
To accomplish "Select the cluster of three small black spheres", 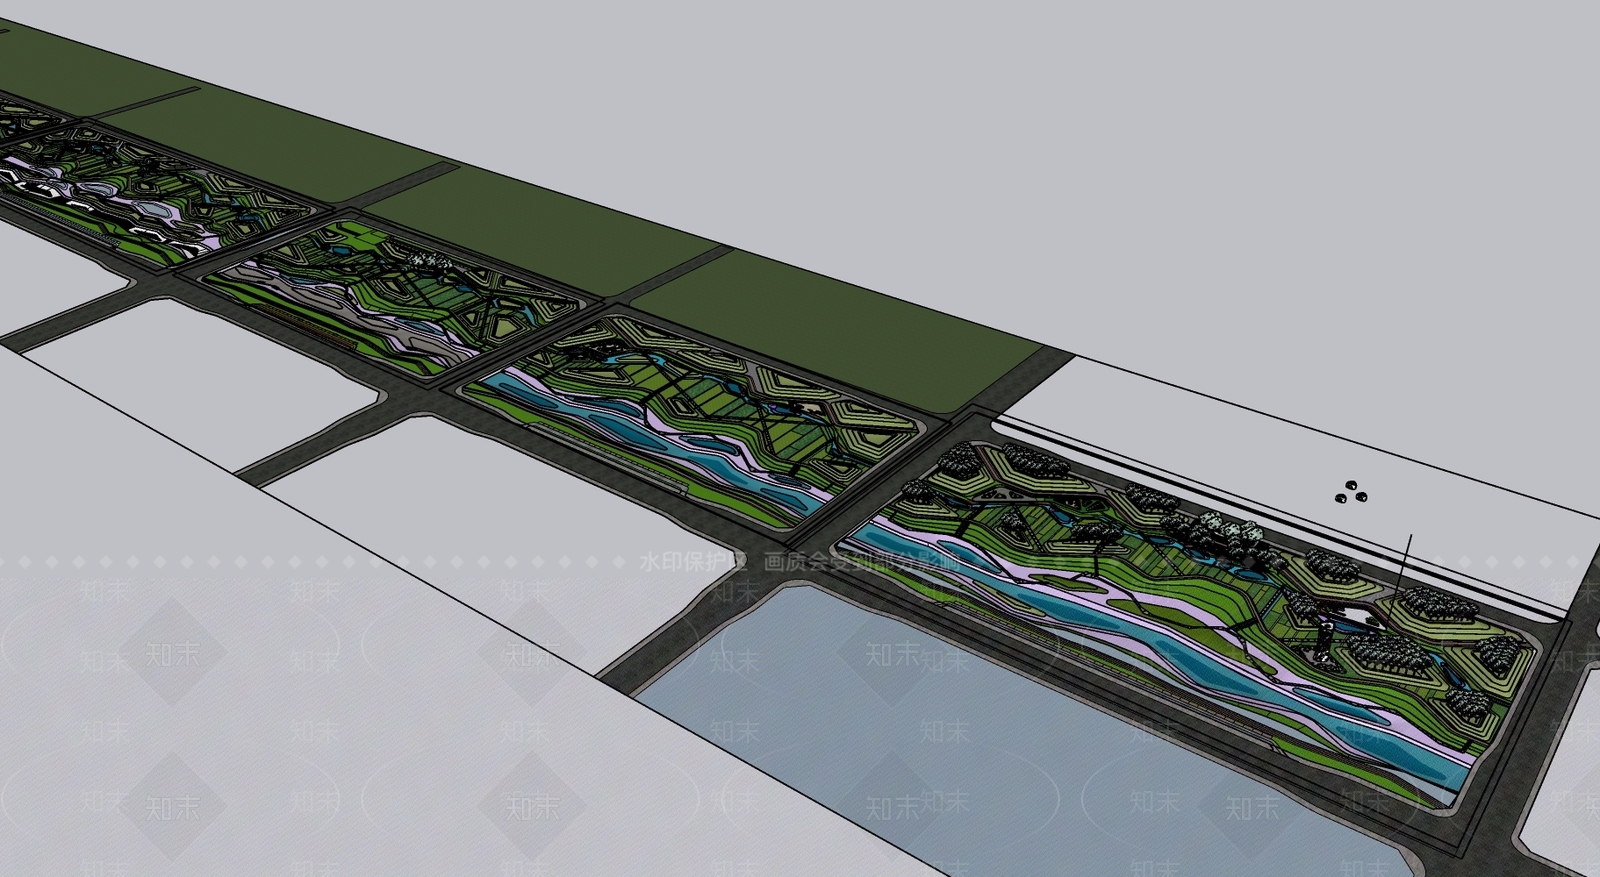I will point(1351,491).
